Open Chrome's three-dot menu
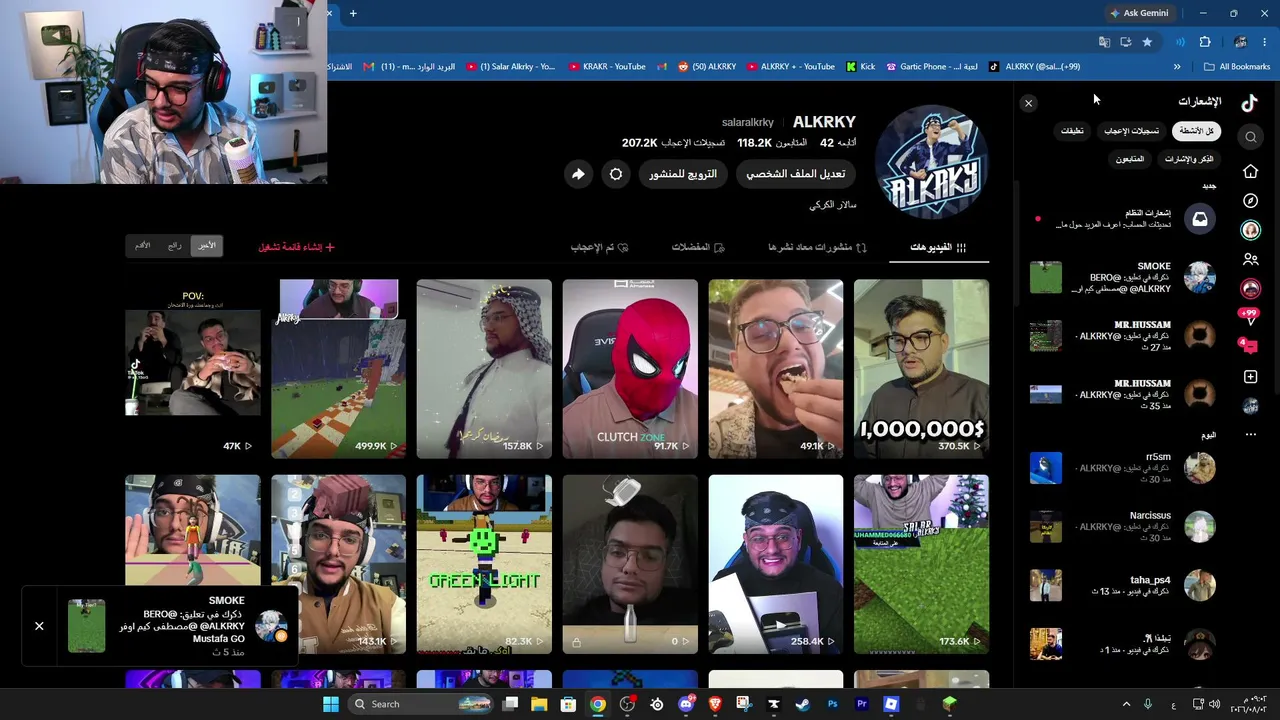The height and width of the screenshot is (720, 1280). point(1266,42)
